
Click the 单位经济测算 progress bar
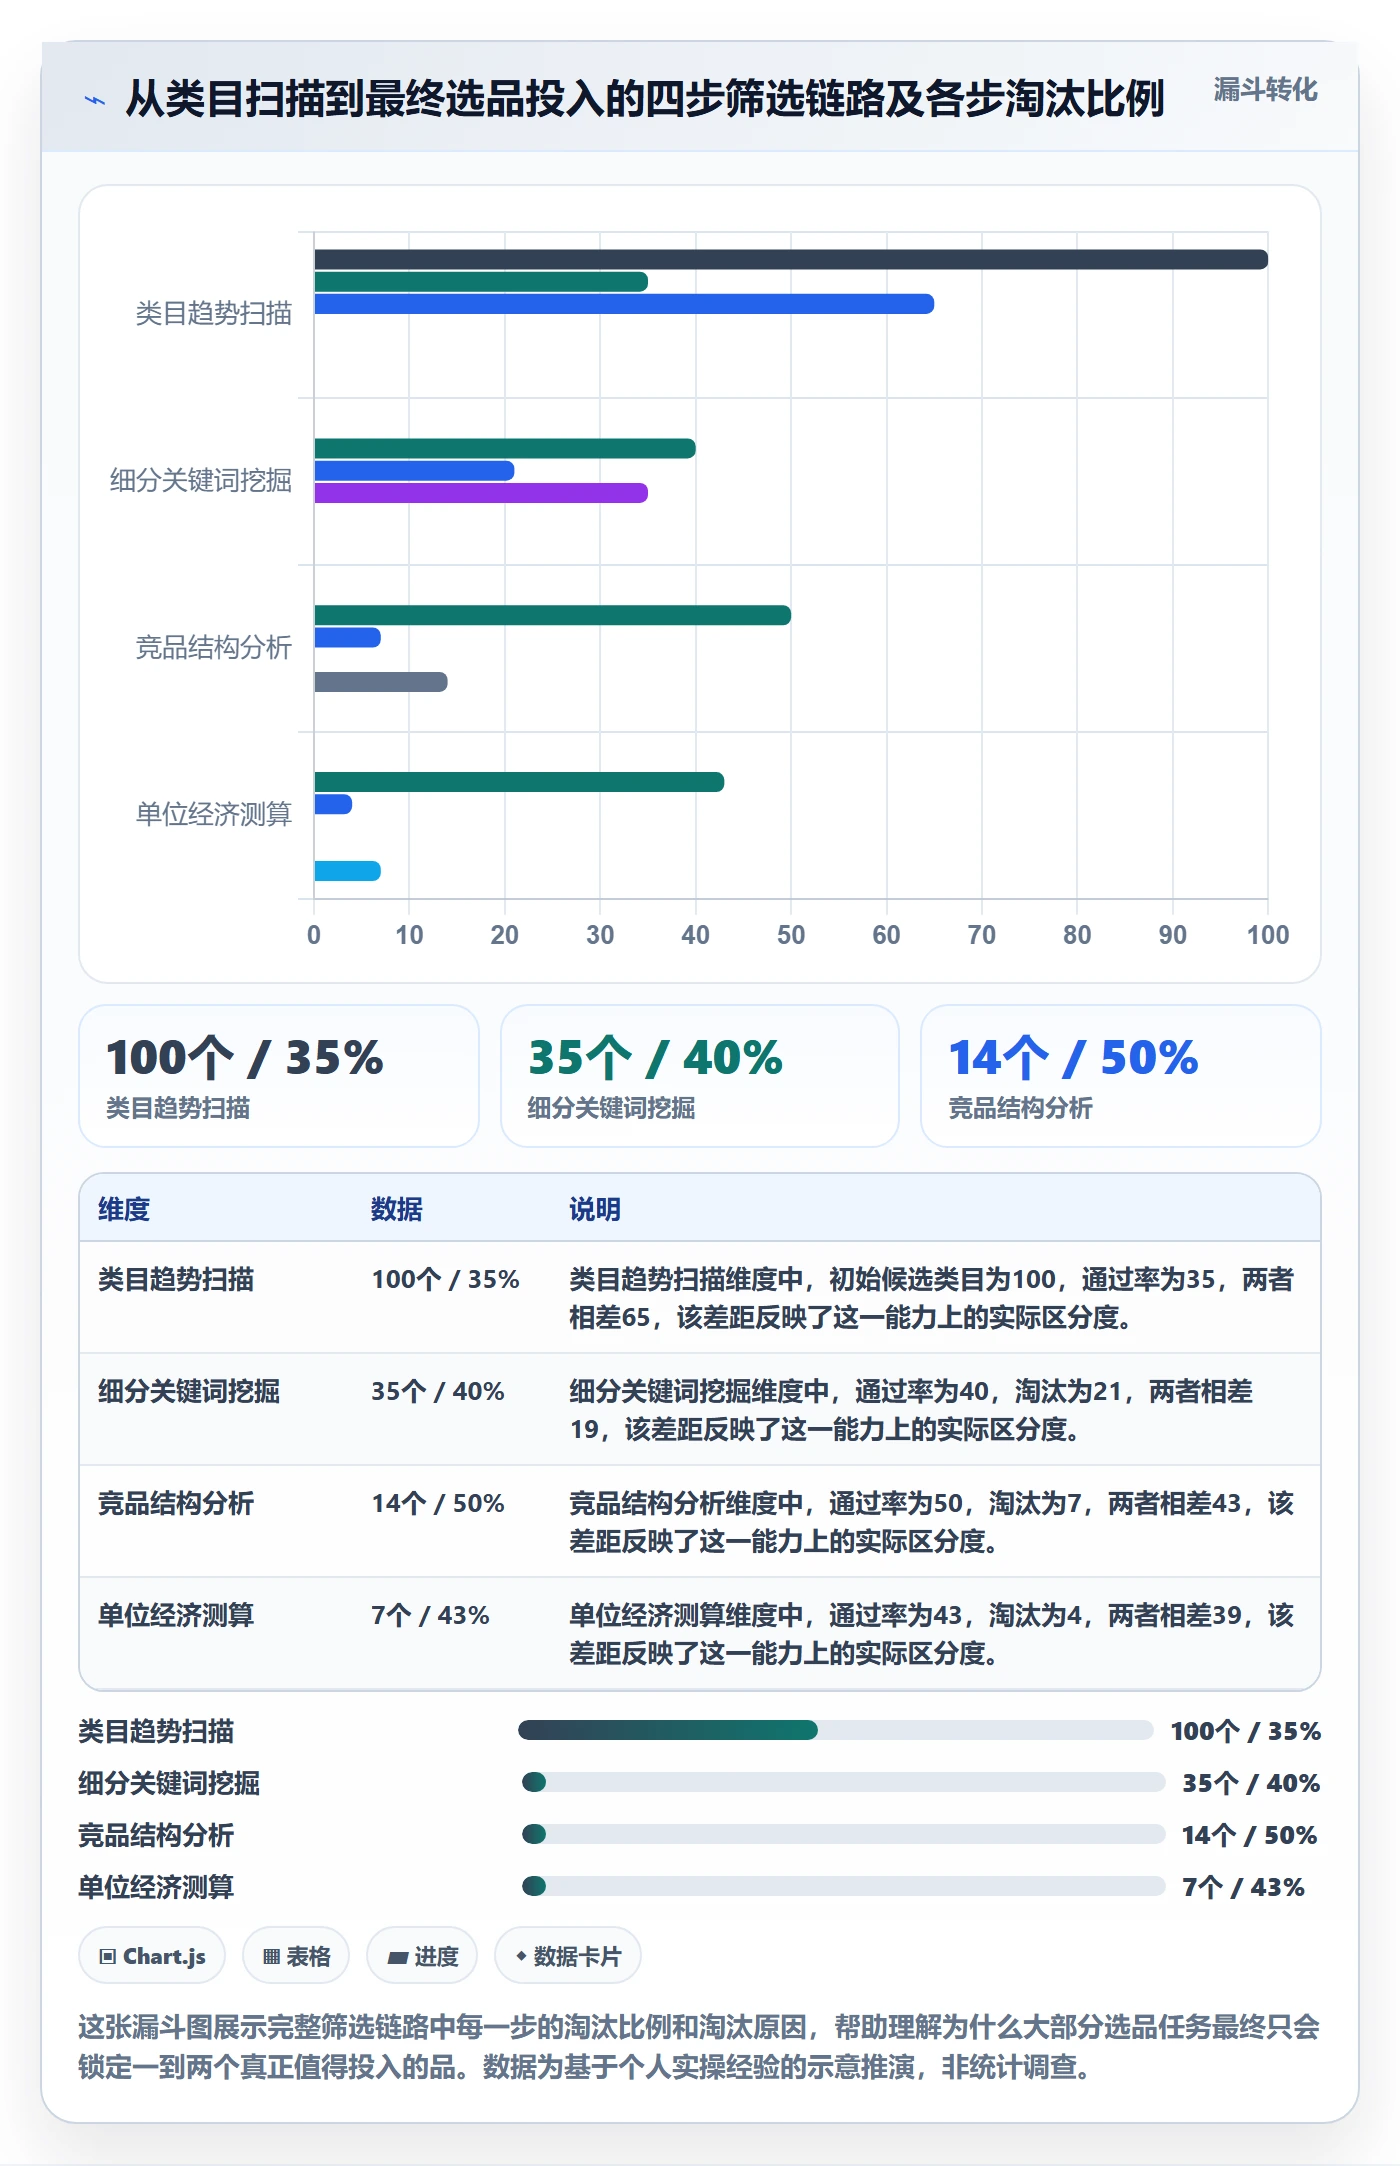(843, 1886)
